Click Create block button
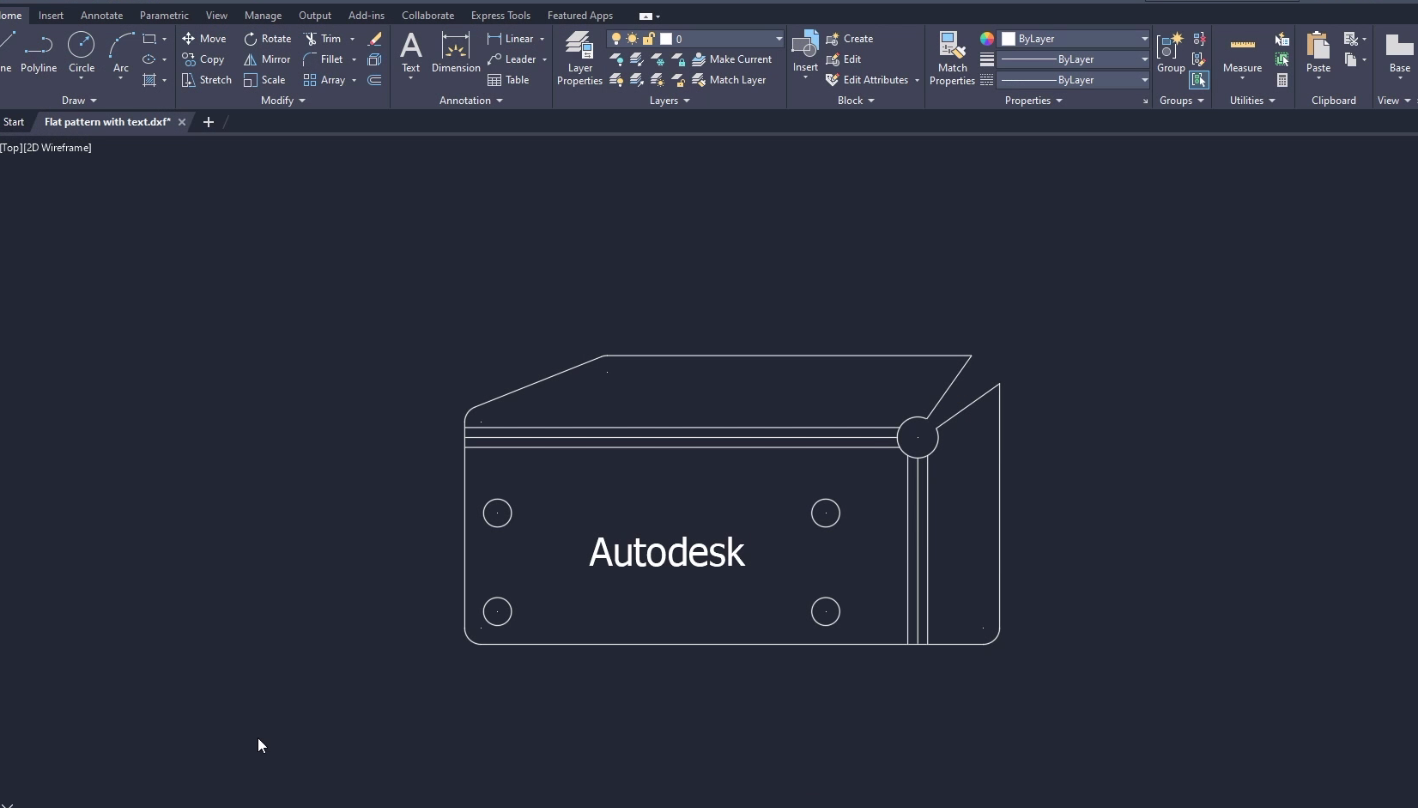The image size is (1418, 808). click(850, 38)
